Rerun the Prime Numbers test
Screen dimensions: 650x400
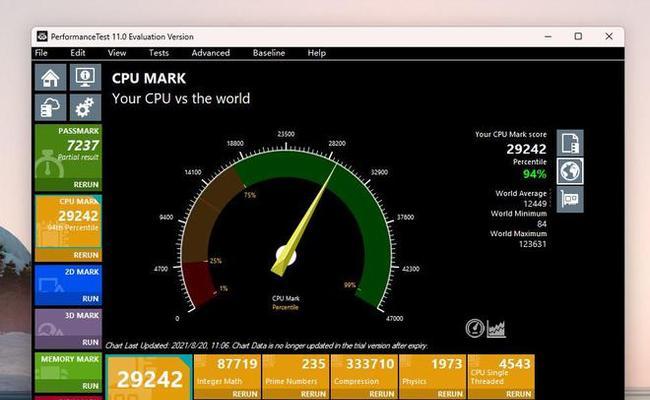pos(313,393)
